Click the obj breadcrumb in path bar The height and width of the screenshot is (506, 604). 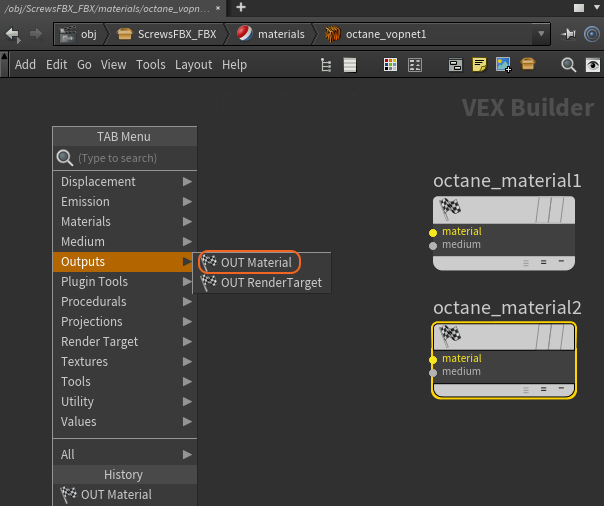point(79,34)
